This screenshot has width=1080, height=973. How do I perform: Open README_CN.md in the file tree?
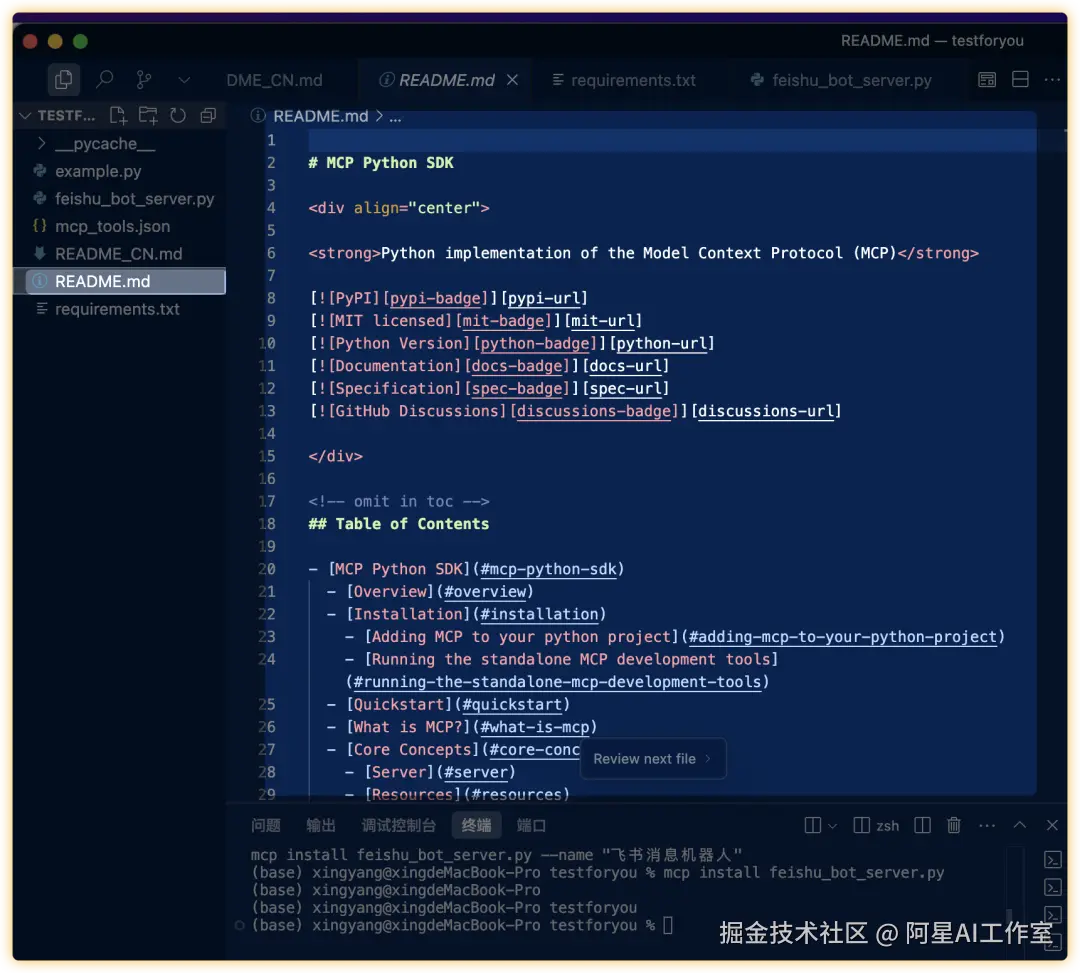118,253
